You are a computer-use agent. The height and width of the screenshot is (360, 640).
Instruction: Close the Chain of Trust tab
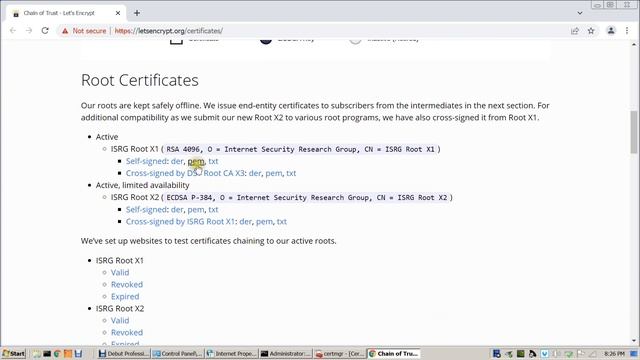pyautogui.click(x=118, y=13)
